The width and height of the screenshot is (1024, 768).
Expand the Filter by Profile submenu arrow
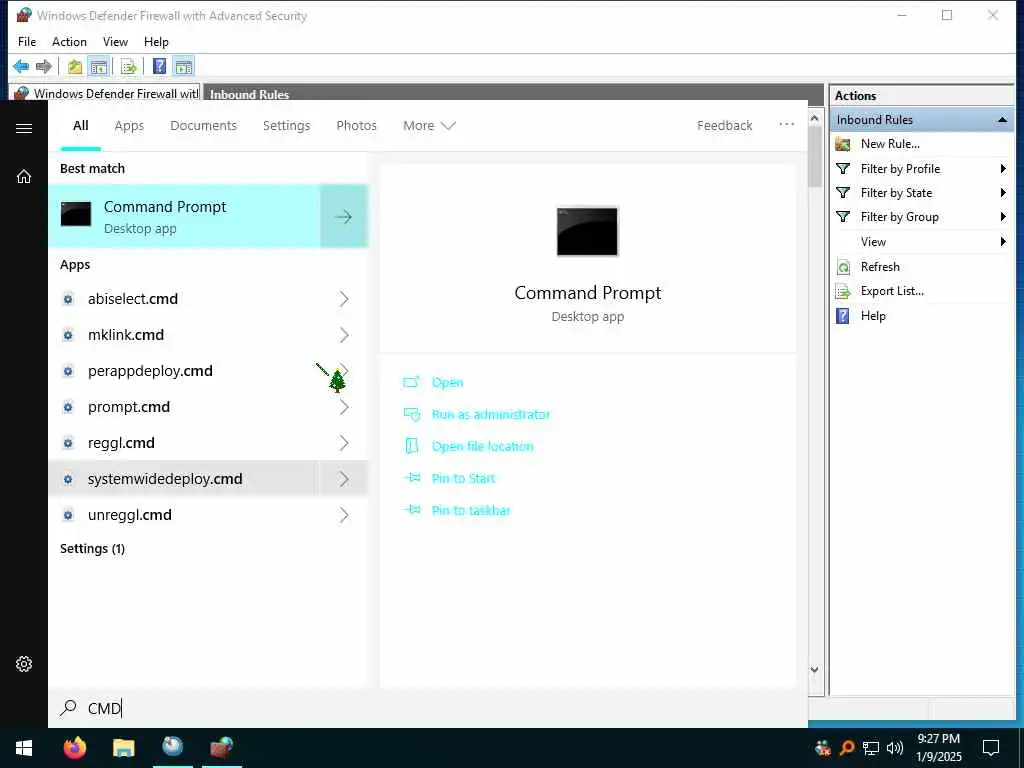pyautogui.click(x=1003, y=169)
